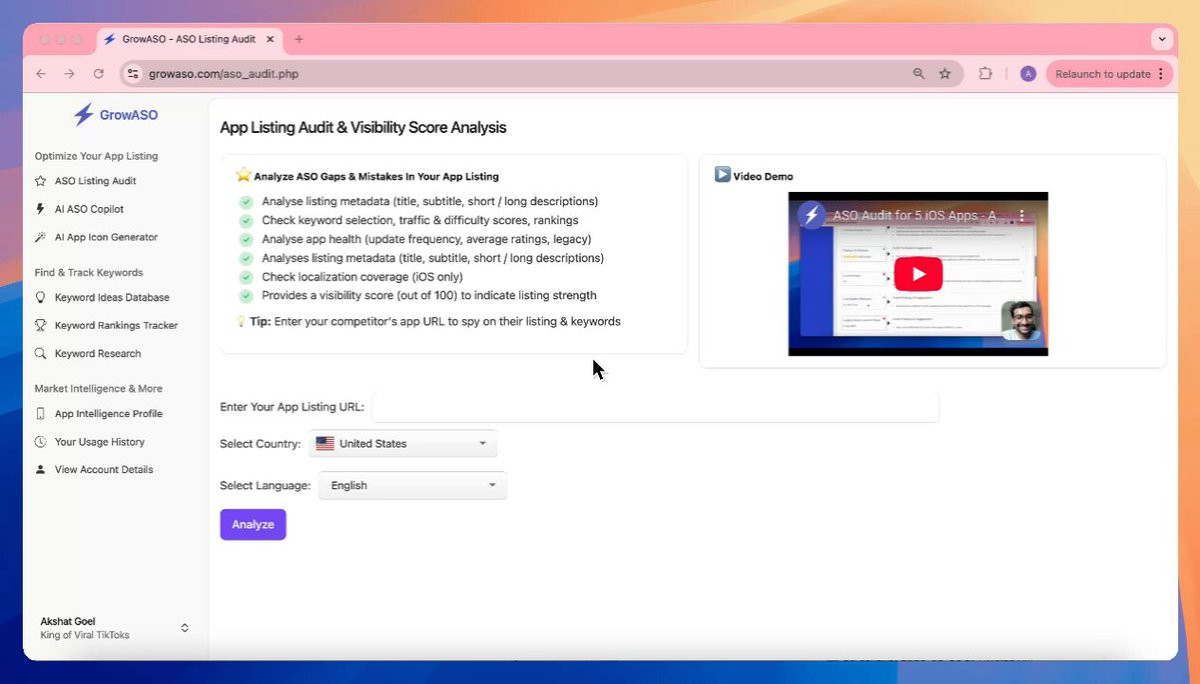This screenshot has height=684, width=1200.
Task: Click the Market Intelligence & More heading
Action: 98,388
